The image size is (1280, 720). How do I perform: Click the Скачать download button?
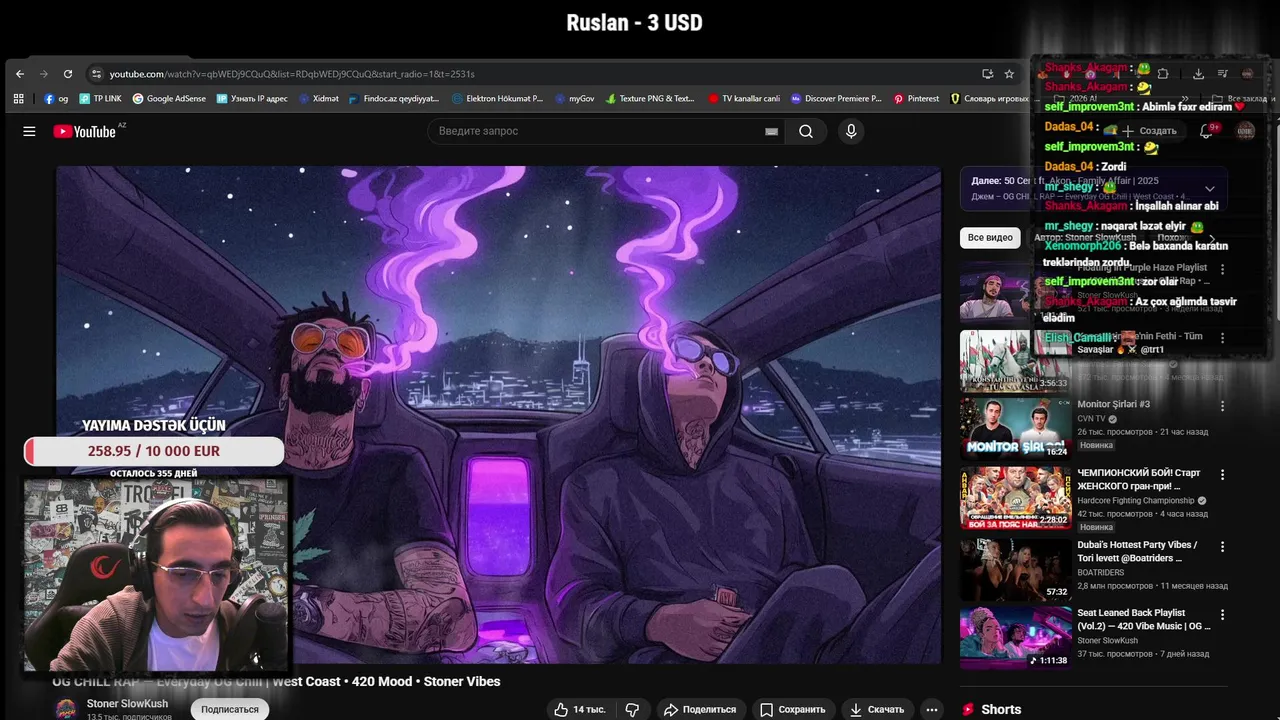tap(877, 709)
